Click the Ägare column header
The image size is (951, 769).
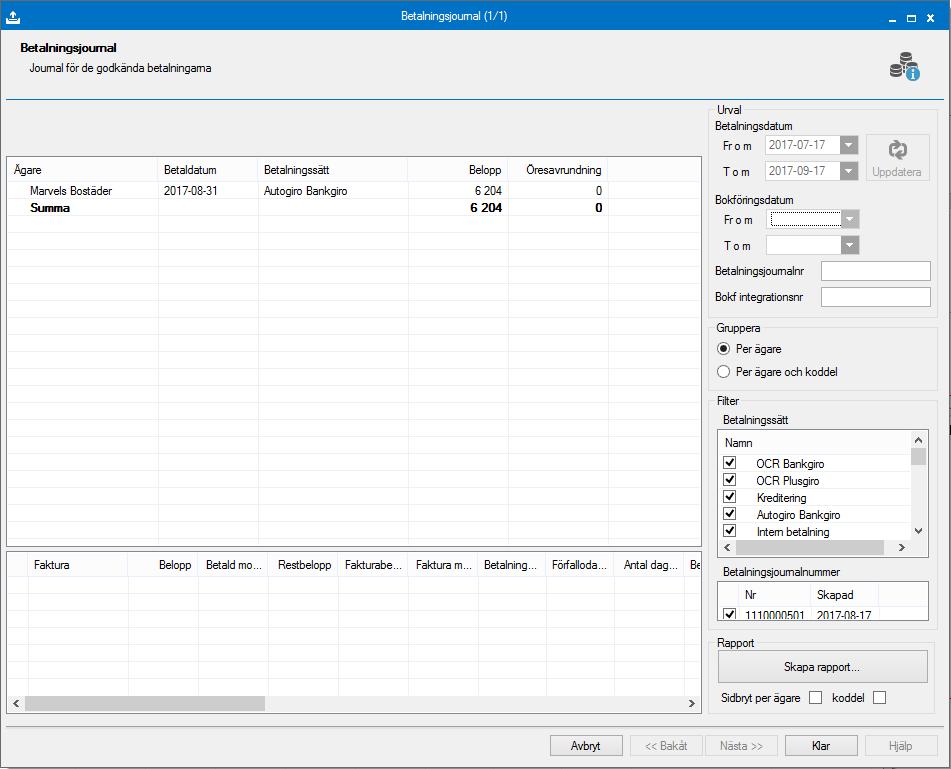point(82,170)
